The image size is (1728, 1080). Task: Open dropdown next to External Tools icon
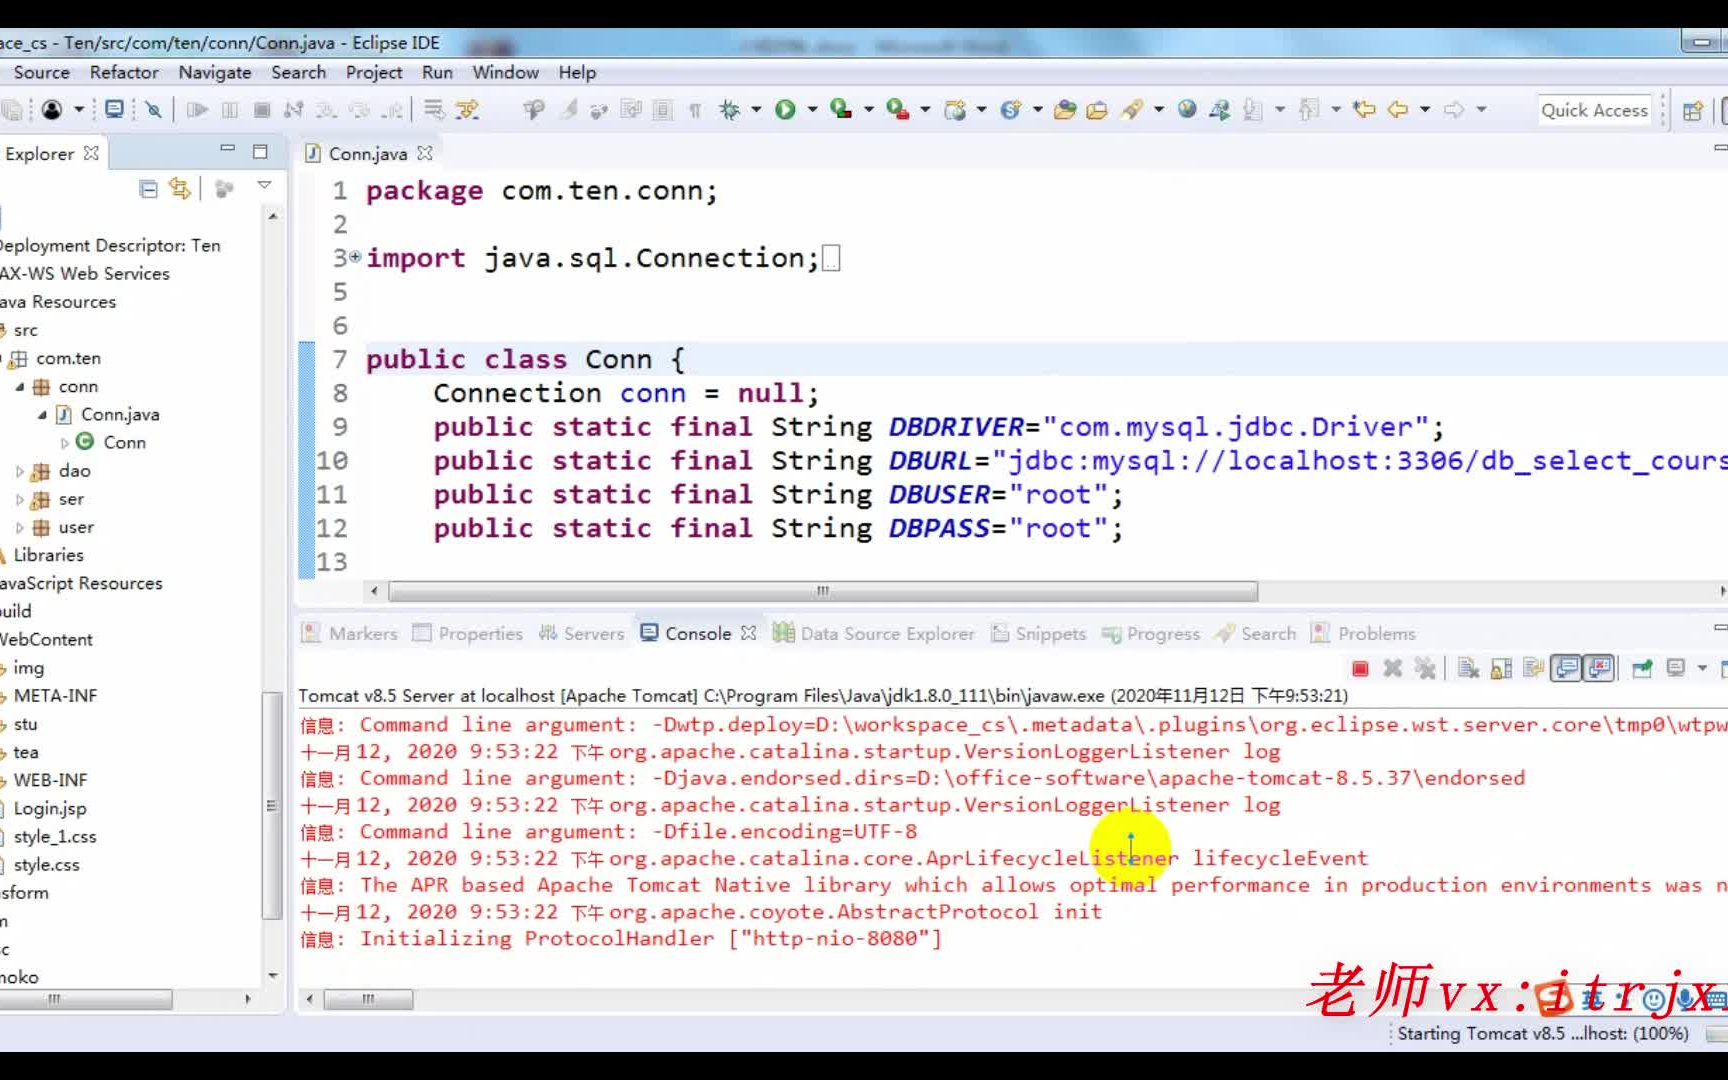pos(925,110)
